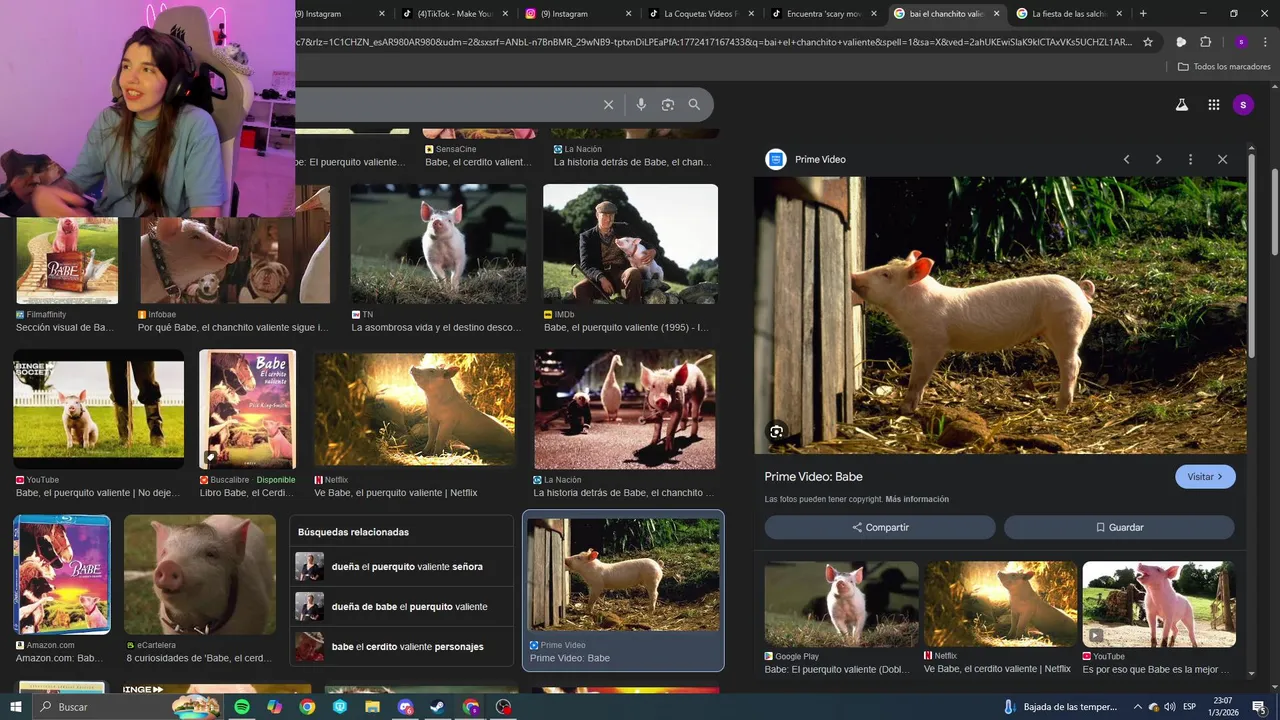This screenshot has width=1280, height=720.
Task: Open La Nación pig and duck image
Action: [x=624, y=409]
